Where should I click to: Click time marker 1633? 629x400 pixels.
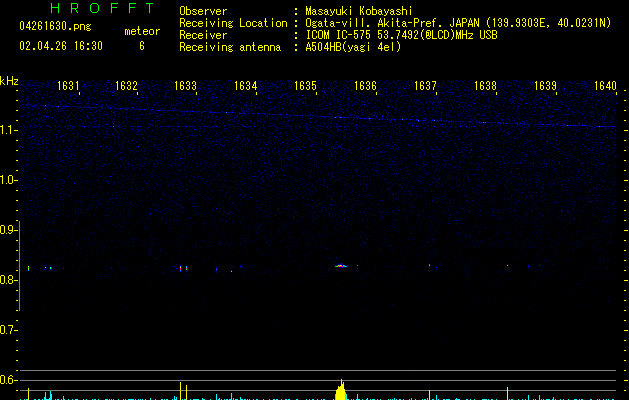pyautogui.click(x=185, y=86)
